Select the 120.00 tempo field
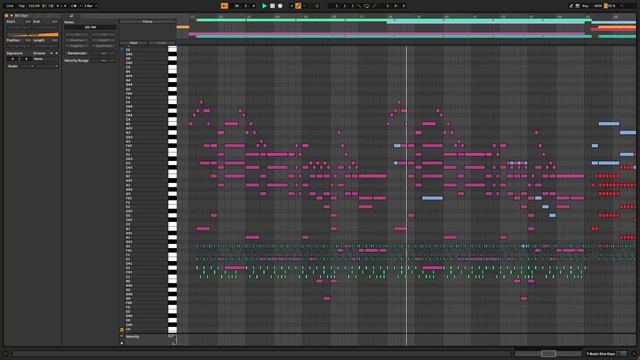The width and height of the screenshot is (640, 360). 34,6
